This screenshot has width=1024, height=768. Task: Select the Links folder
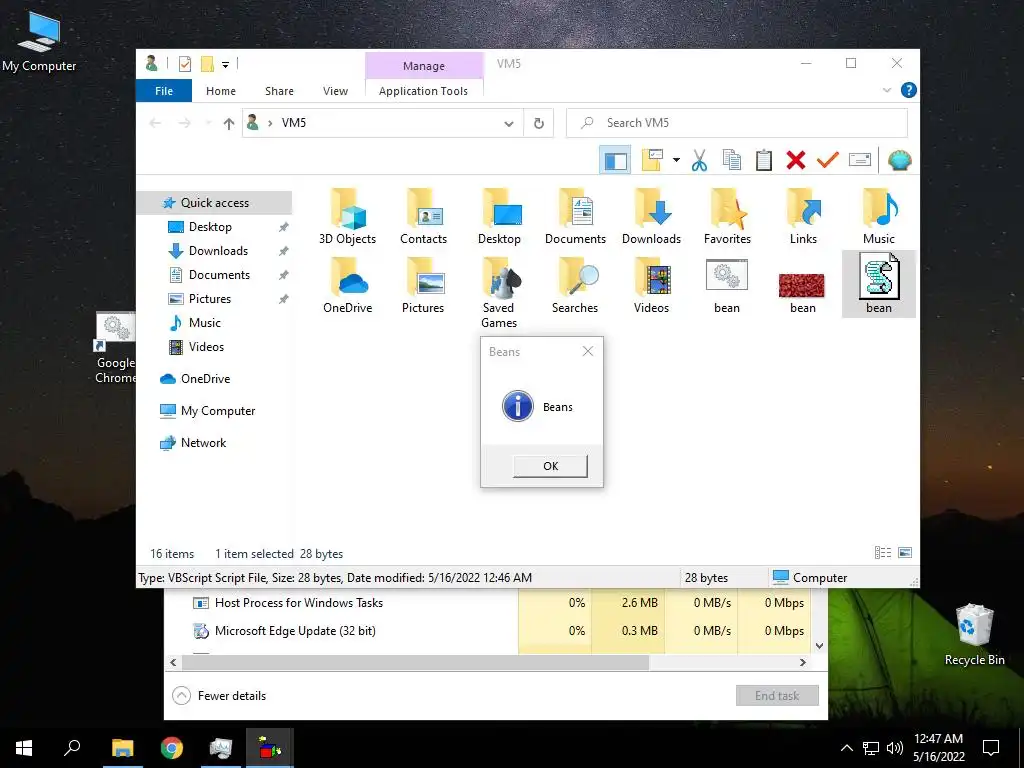click(803, 217)
